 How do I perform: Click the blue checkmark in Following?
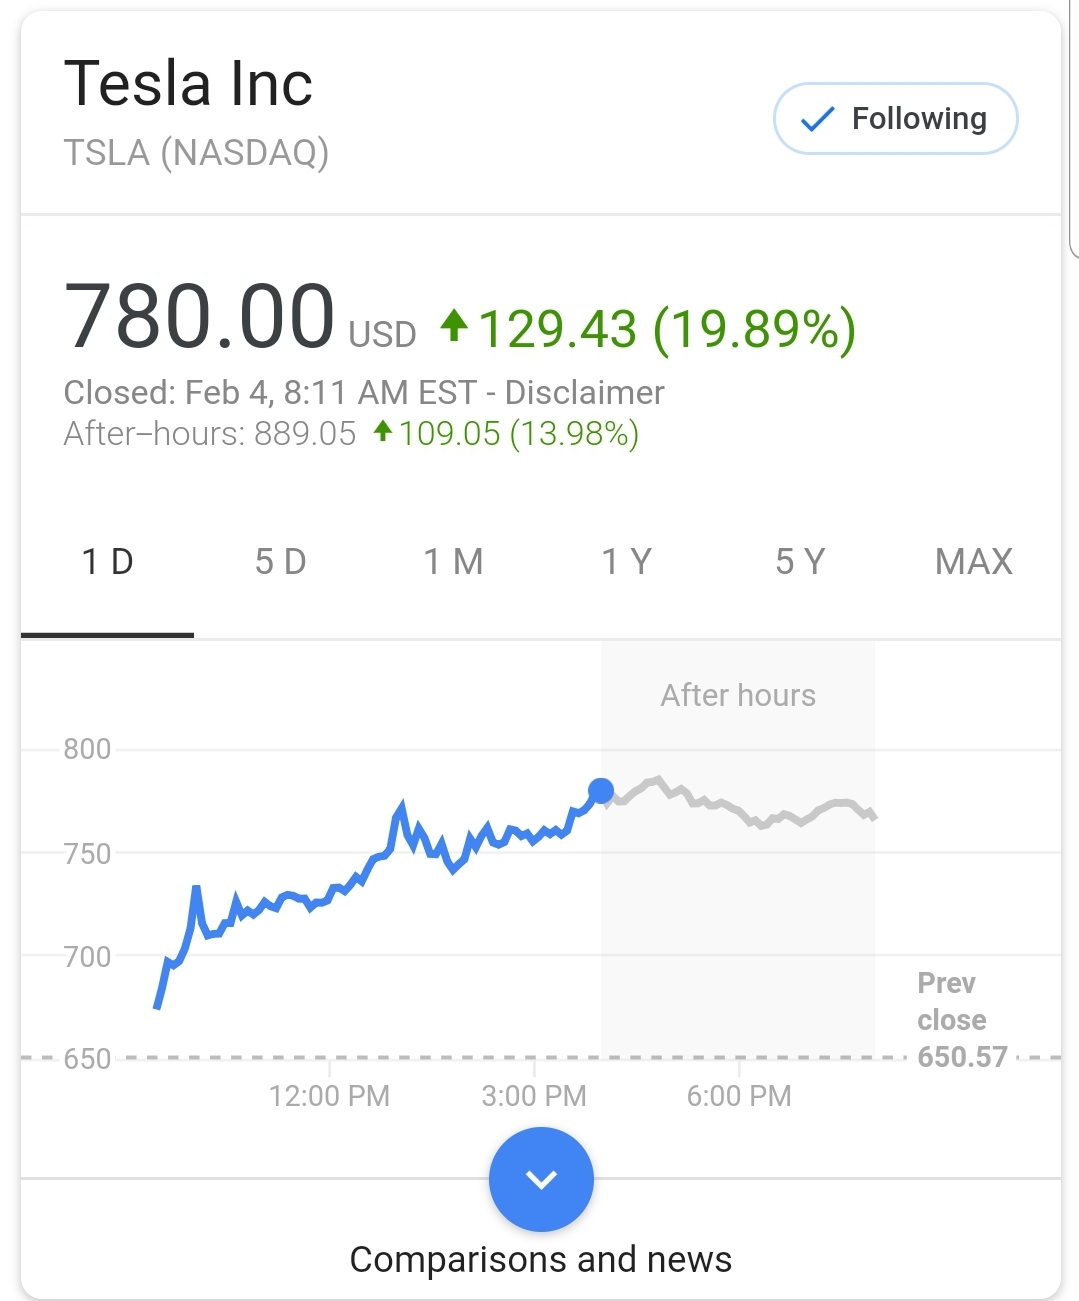coord(818,120)
